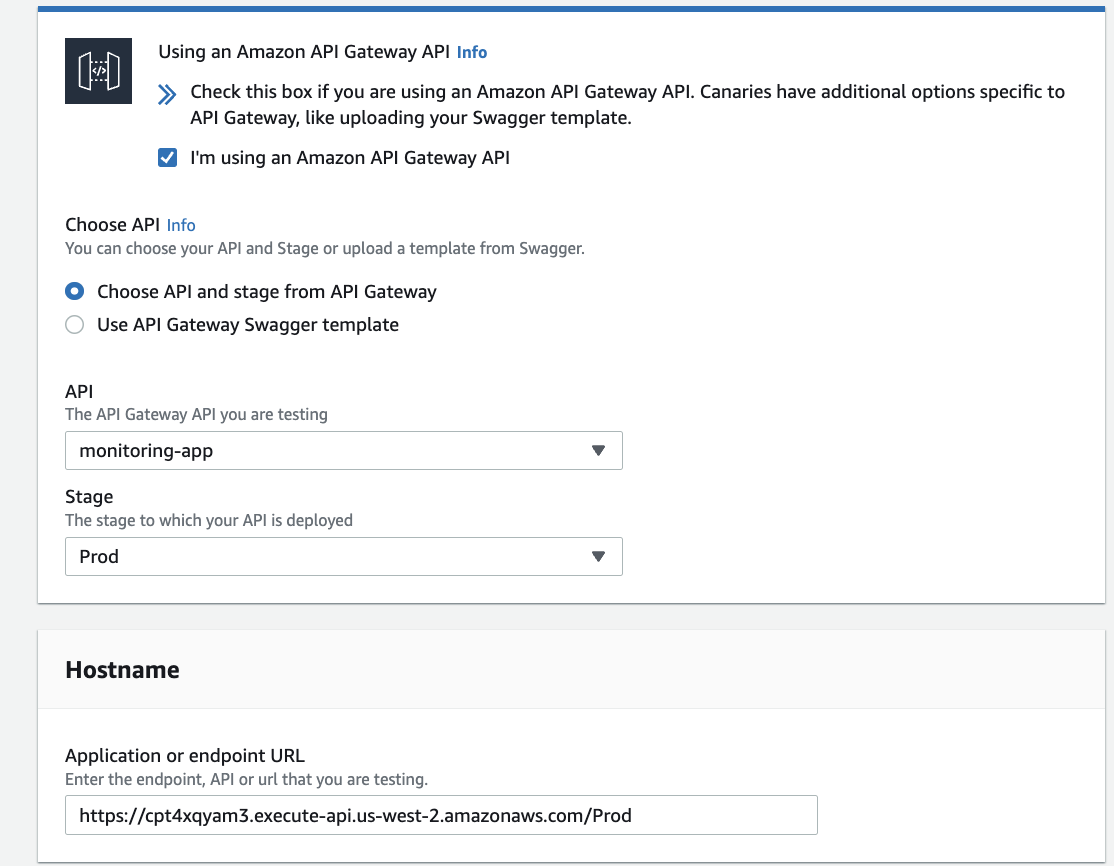Open Info link beside Choose API
Viewport: 1114px width, 866px height.
coord(181,225)
